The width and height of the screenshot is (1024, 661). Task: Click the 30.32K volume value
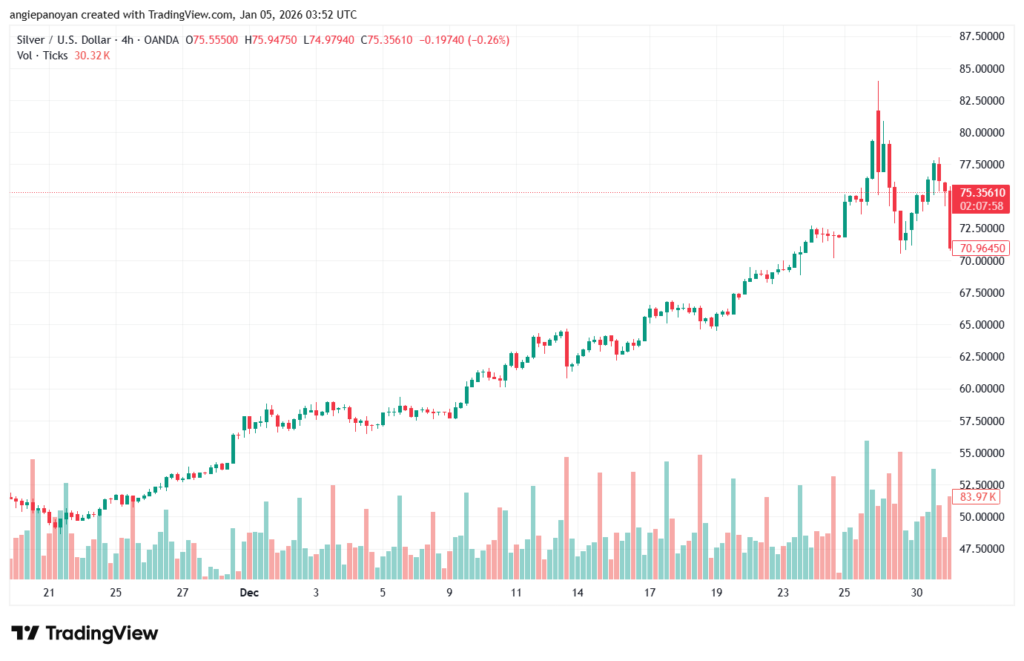point(92,55)
